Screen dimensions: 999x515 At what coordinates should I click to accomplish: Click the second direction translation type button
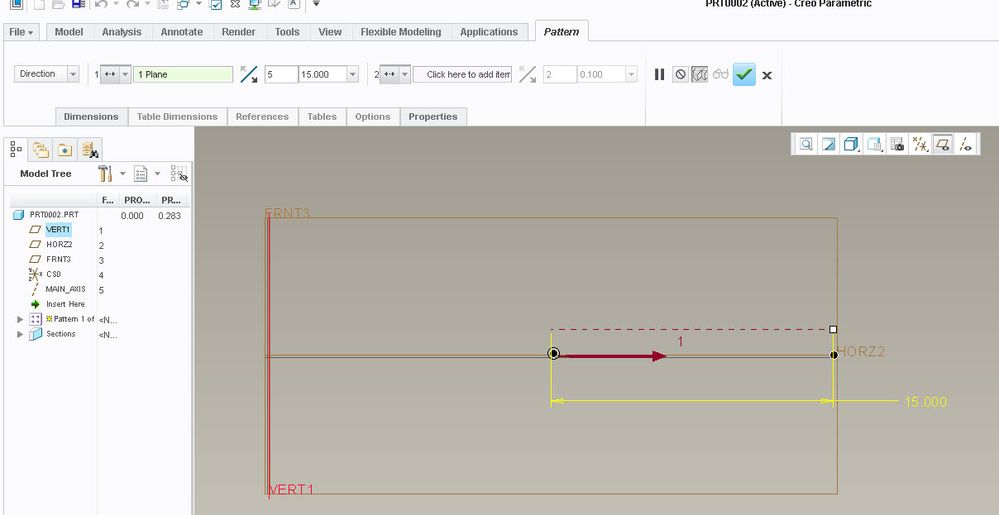[x=389, y=75]
